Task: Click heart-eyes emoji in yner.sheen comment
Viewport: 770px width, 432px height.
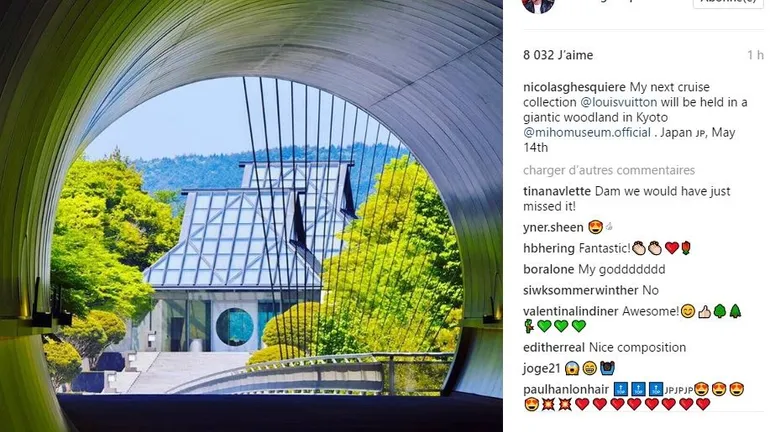Action: tap(595, 227)
